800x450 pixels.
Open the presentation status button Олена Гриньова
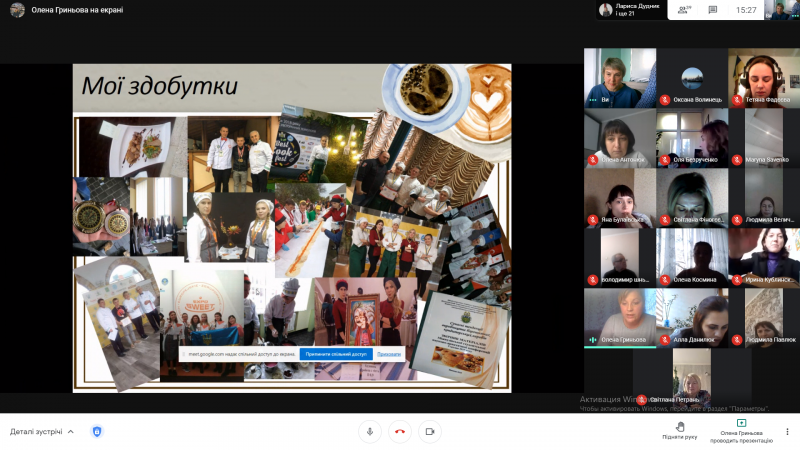coord(741,431)
